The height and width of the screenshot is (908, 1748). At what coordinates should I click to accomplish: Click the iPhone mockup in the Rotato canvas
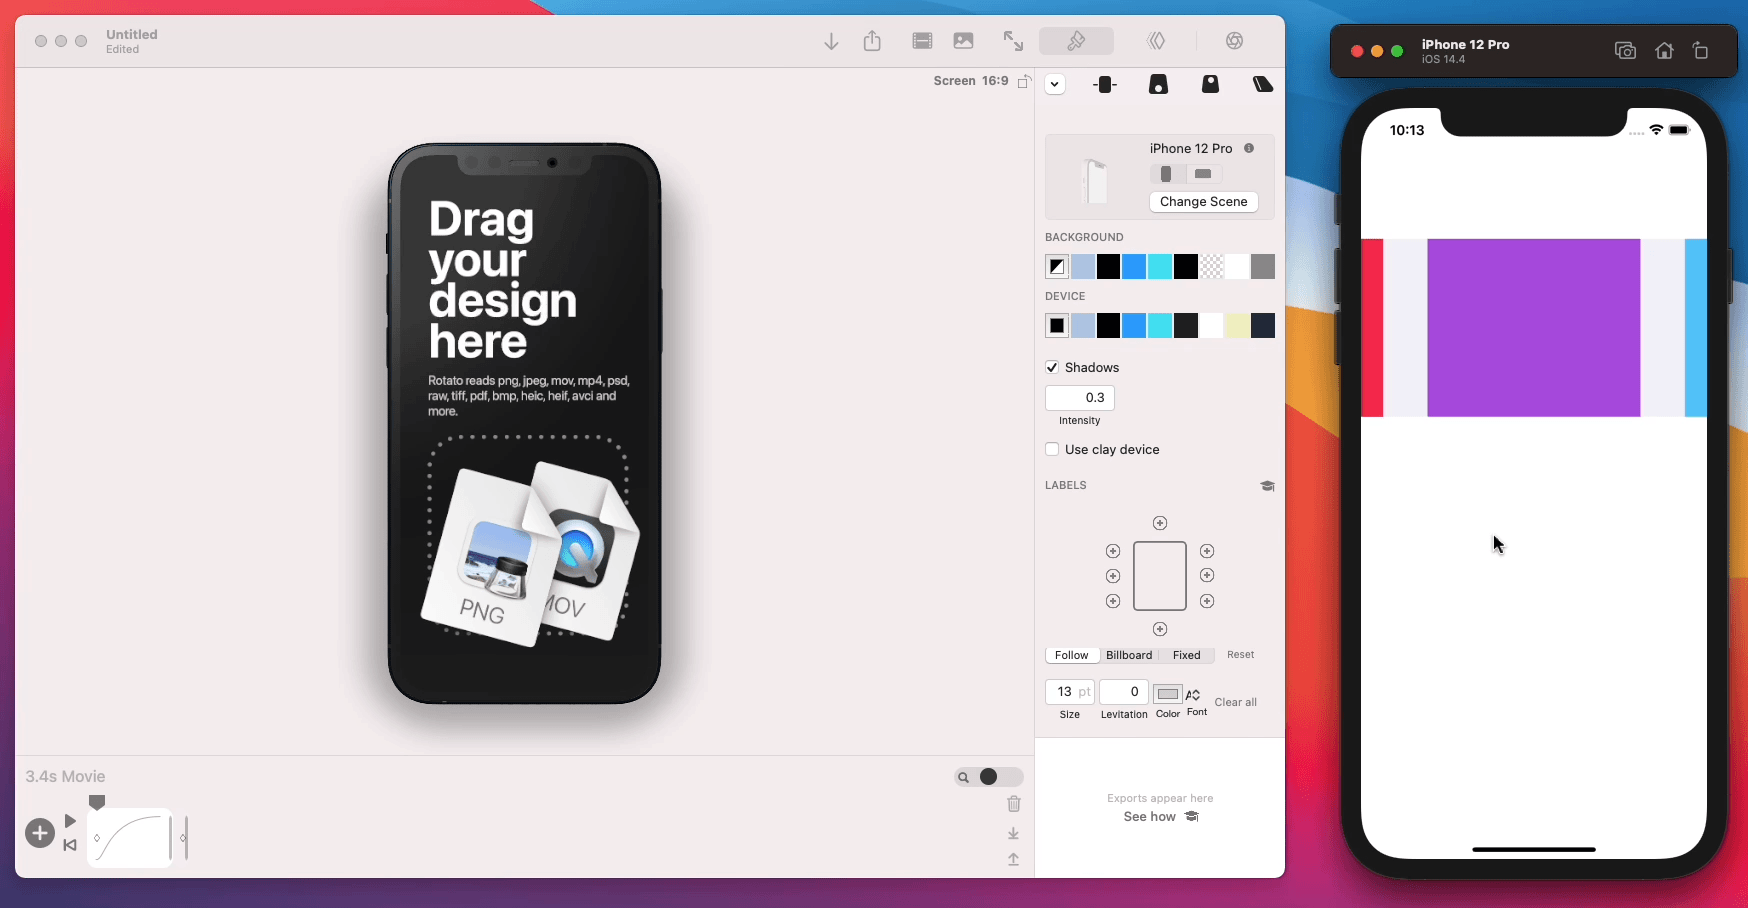click(x=525, y=424)
